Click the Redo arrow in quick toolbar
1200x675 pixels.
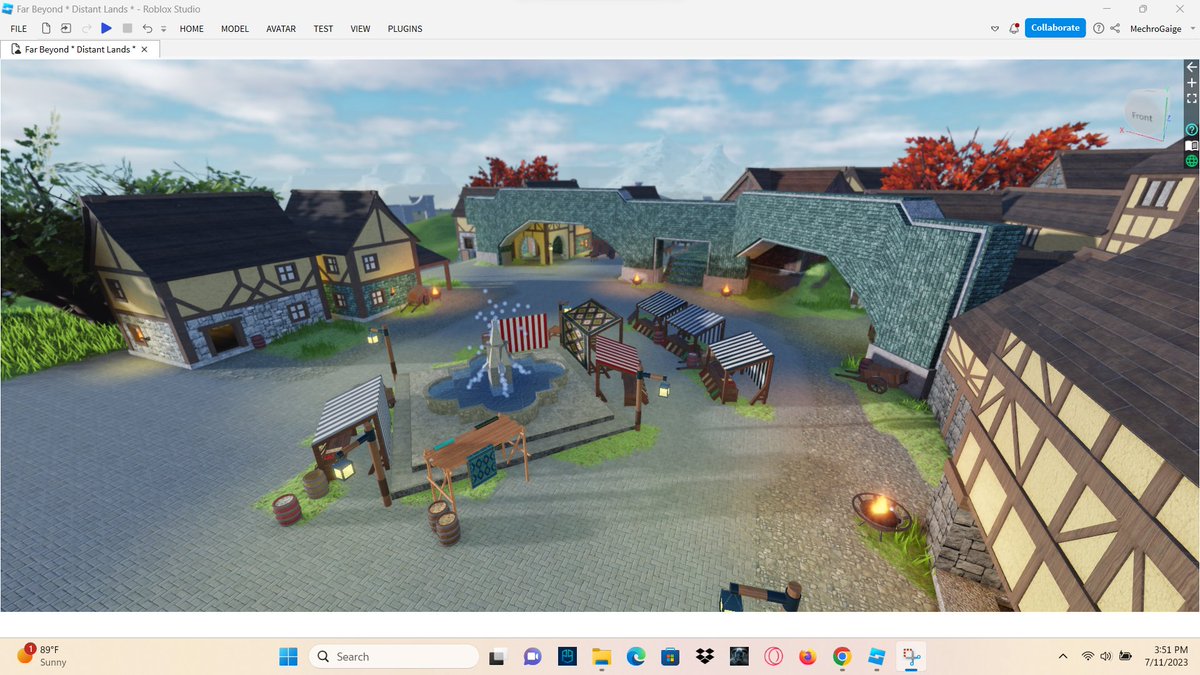pos(86,29)
